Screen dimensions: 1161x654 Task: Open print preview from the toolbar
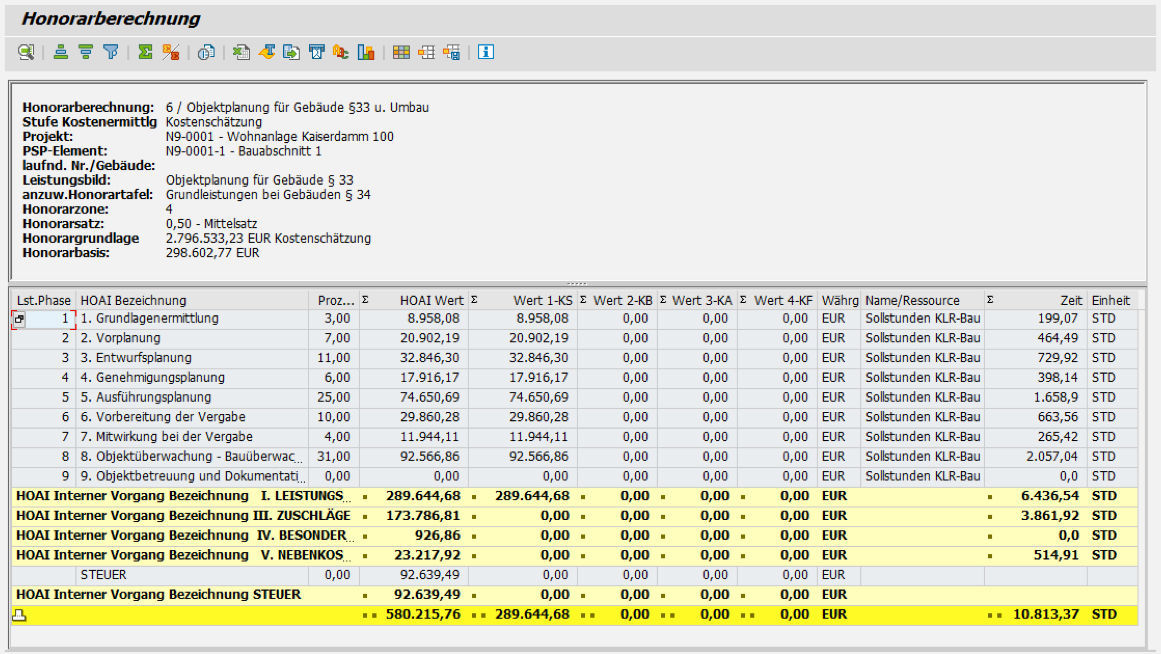click(206, 52)
